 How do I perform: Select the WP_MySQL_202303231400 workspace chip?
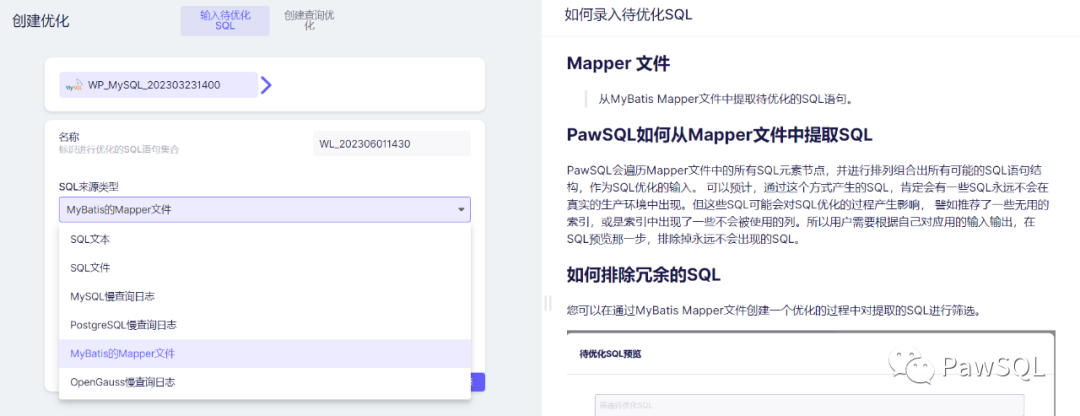pyautogui.click(x=158, y=85)
